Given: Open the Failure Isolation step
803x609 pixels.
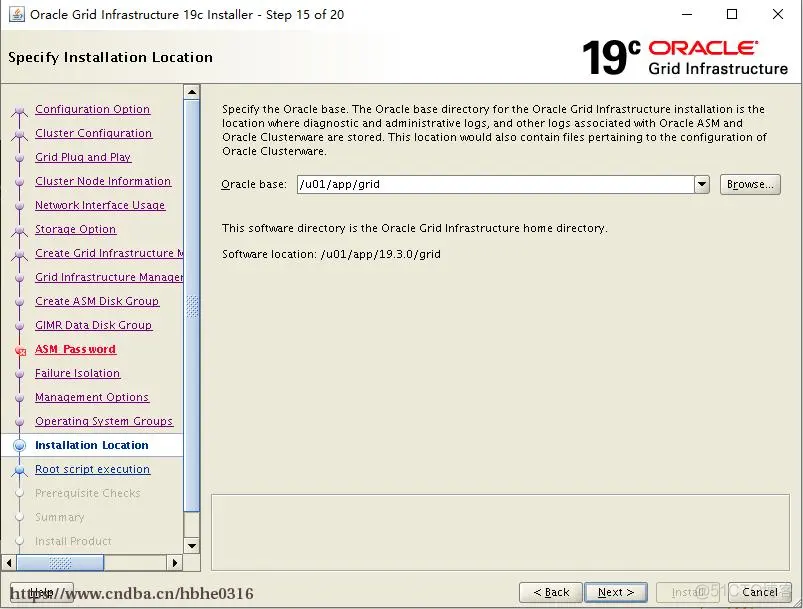Looking at the screenshot, I should [77, 373].
